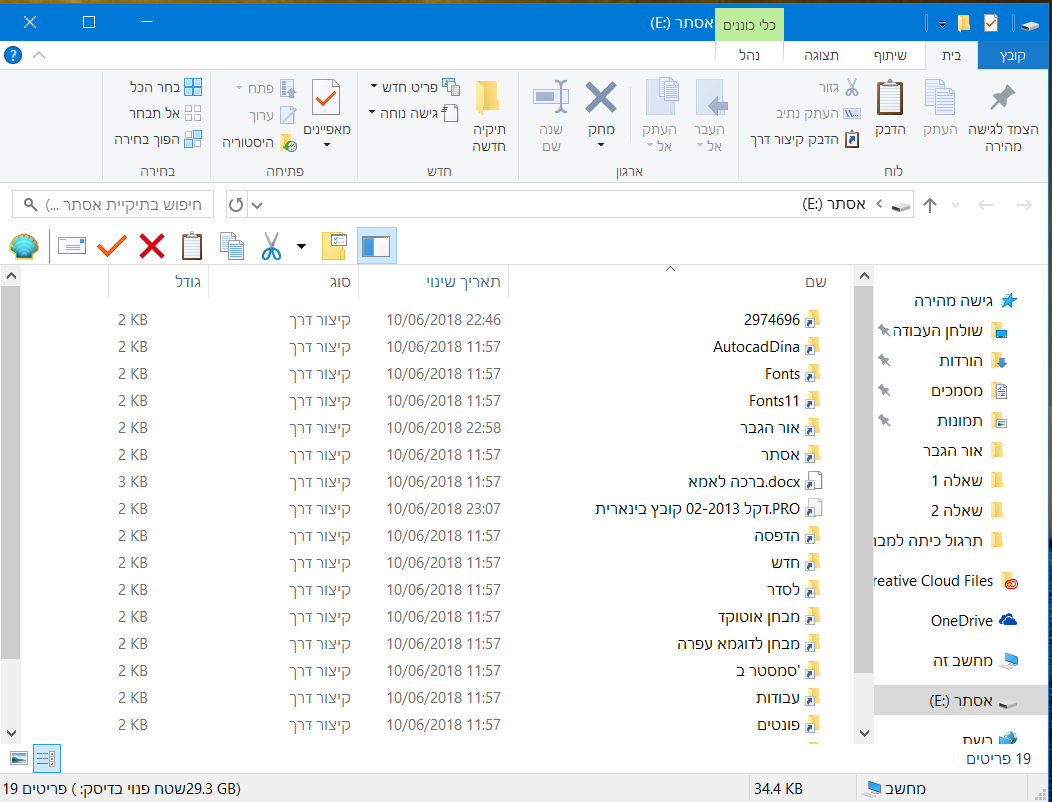
Task: Click the large הדבק paste ribbon icon
Action: (x=890, y=99)
